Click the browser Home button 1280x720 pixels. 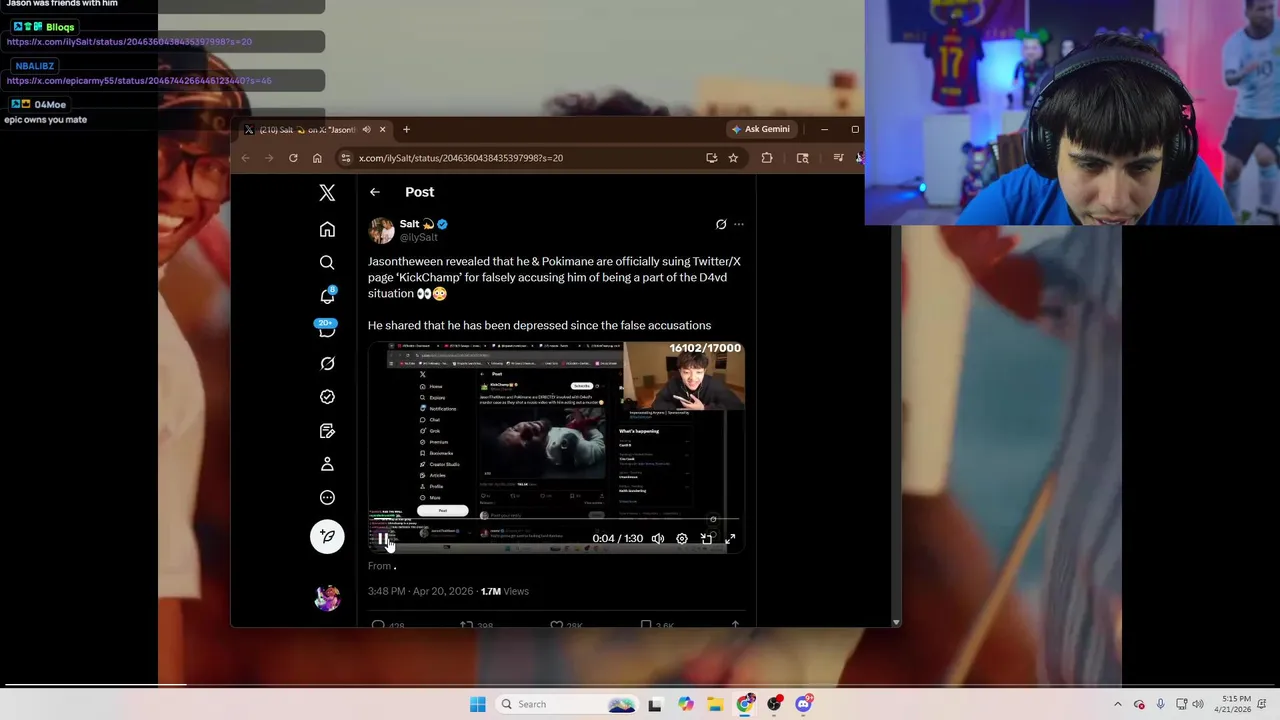[317, 158]
